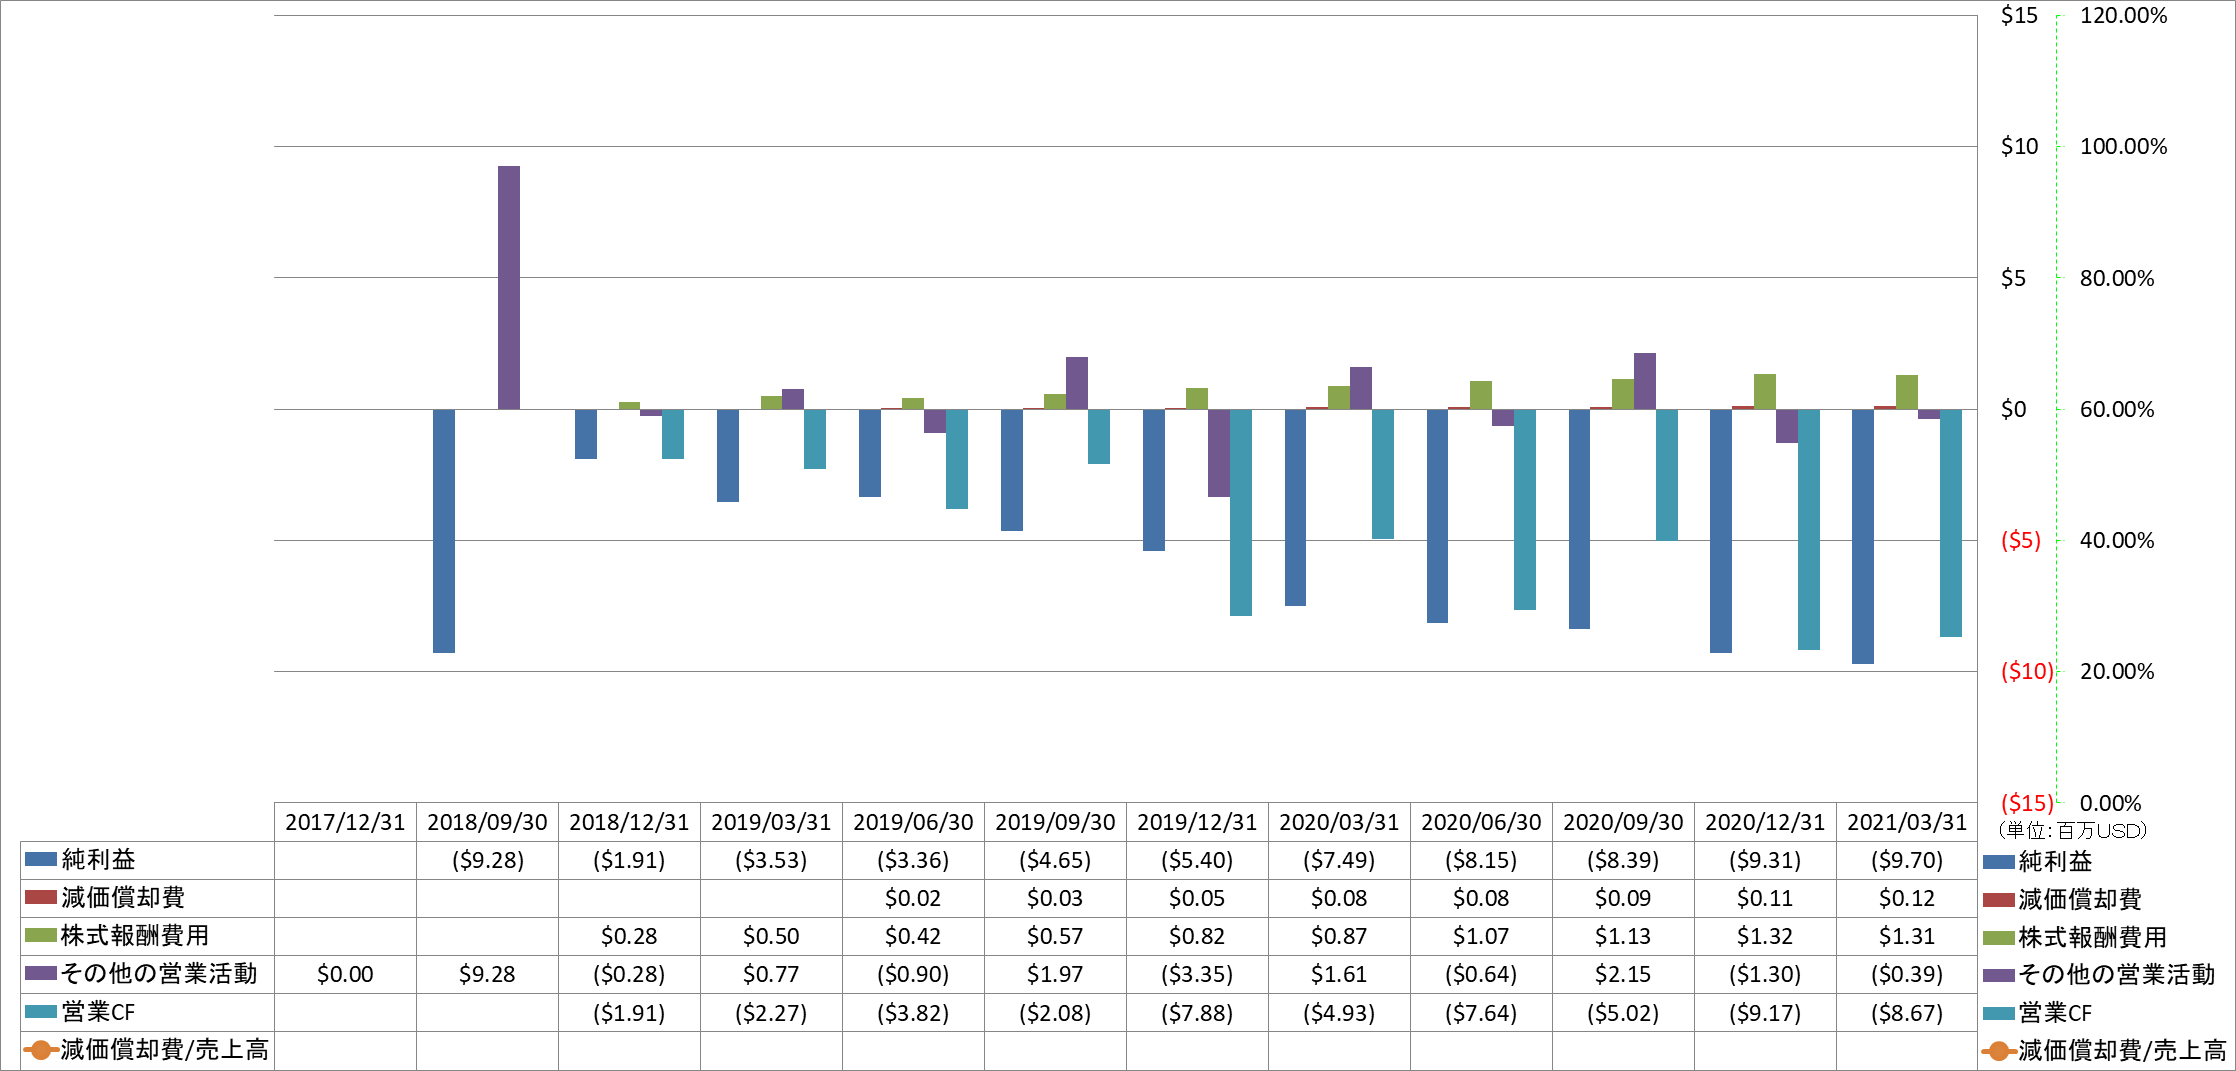Click the 2021/03/31 column header
Image resolution: width=2236 pixels, height=1071 pixels.
(1907, 822)
